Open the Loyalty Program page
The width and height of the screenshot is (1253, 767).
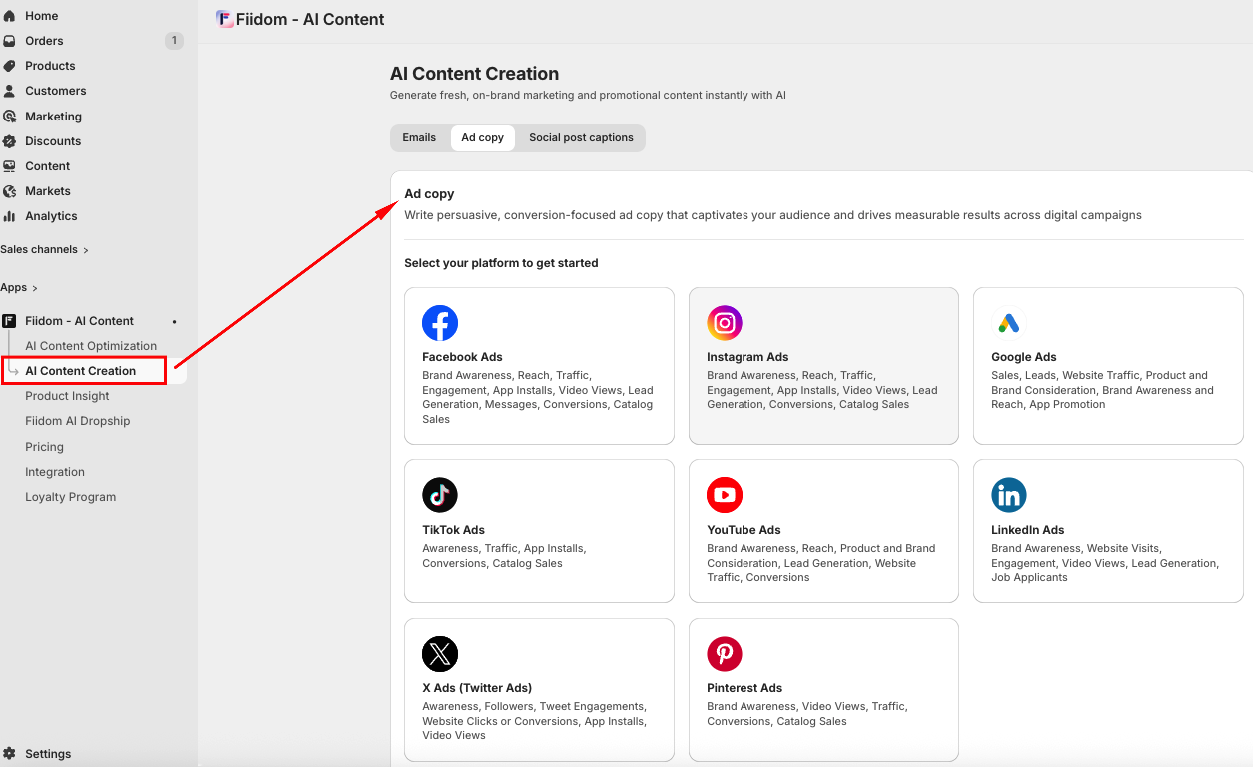tap(70, 497)
